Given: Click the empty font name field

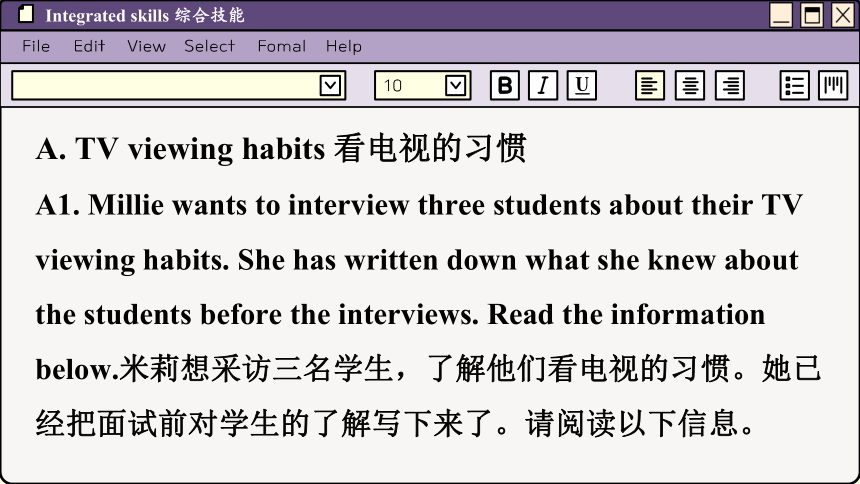Looking at the screenshot, I should click(x=179, y=86).
